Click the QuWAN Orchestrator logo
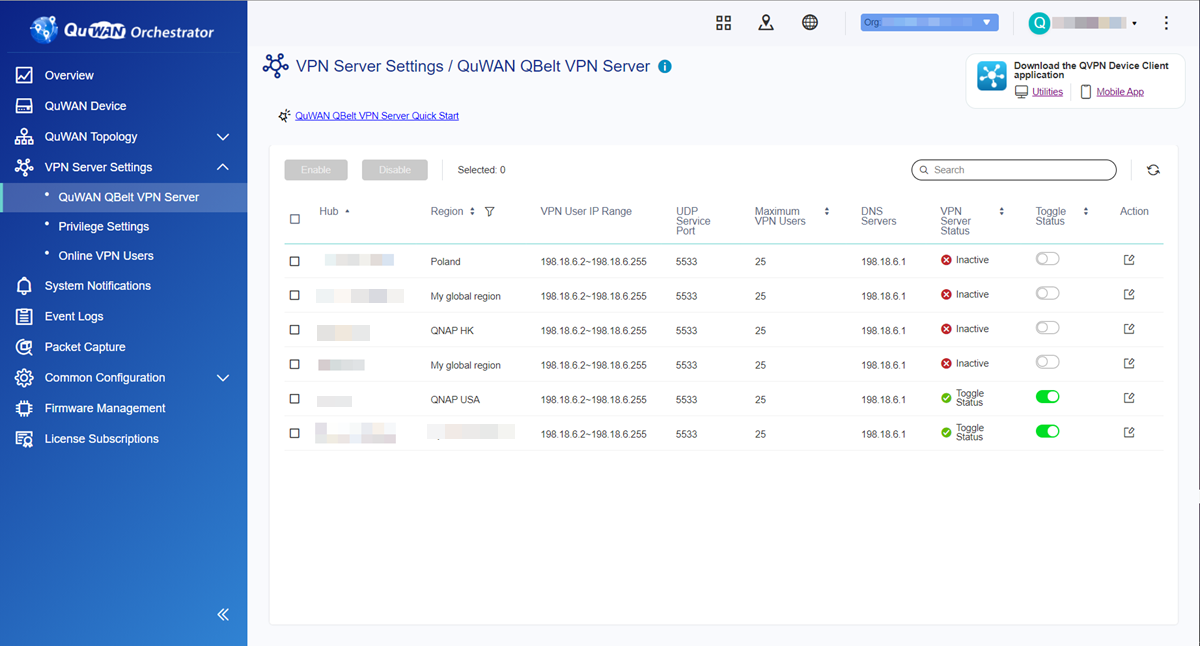Viewport: 1200px width, 646px height. [122, 30]
